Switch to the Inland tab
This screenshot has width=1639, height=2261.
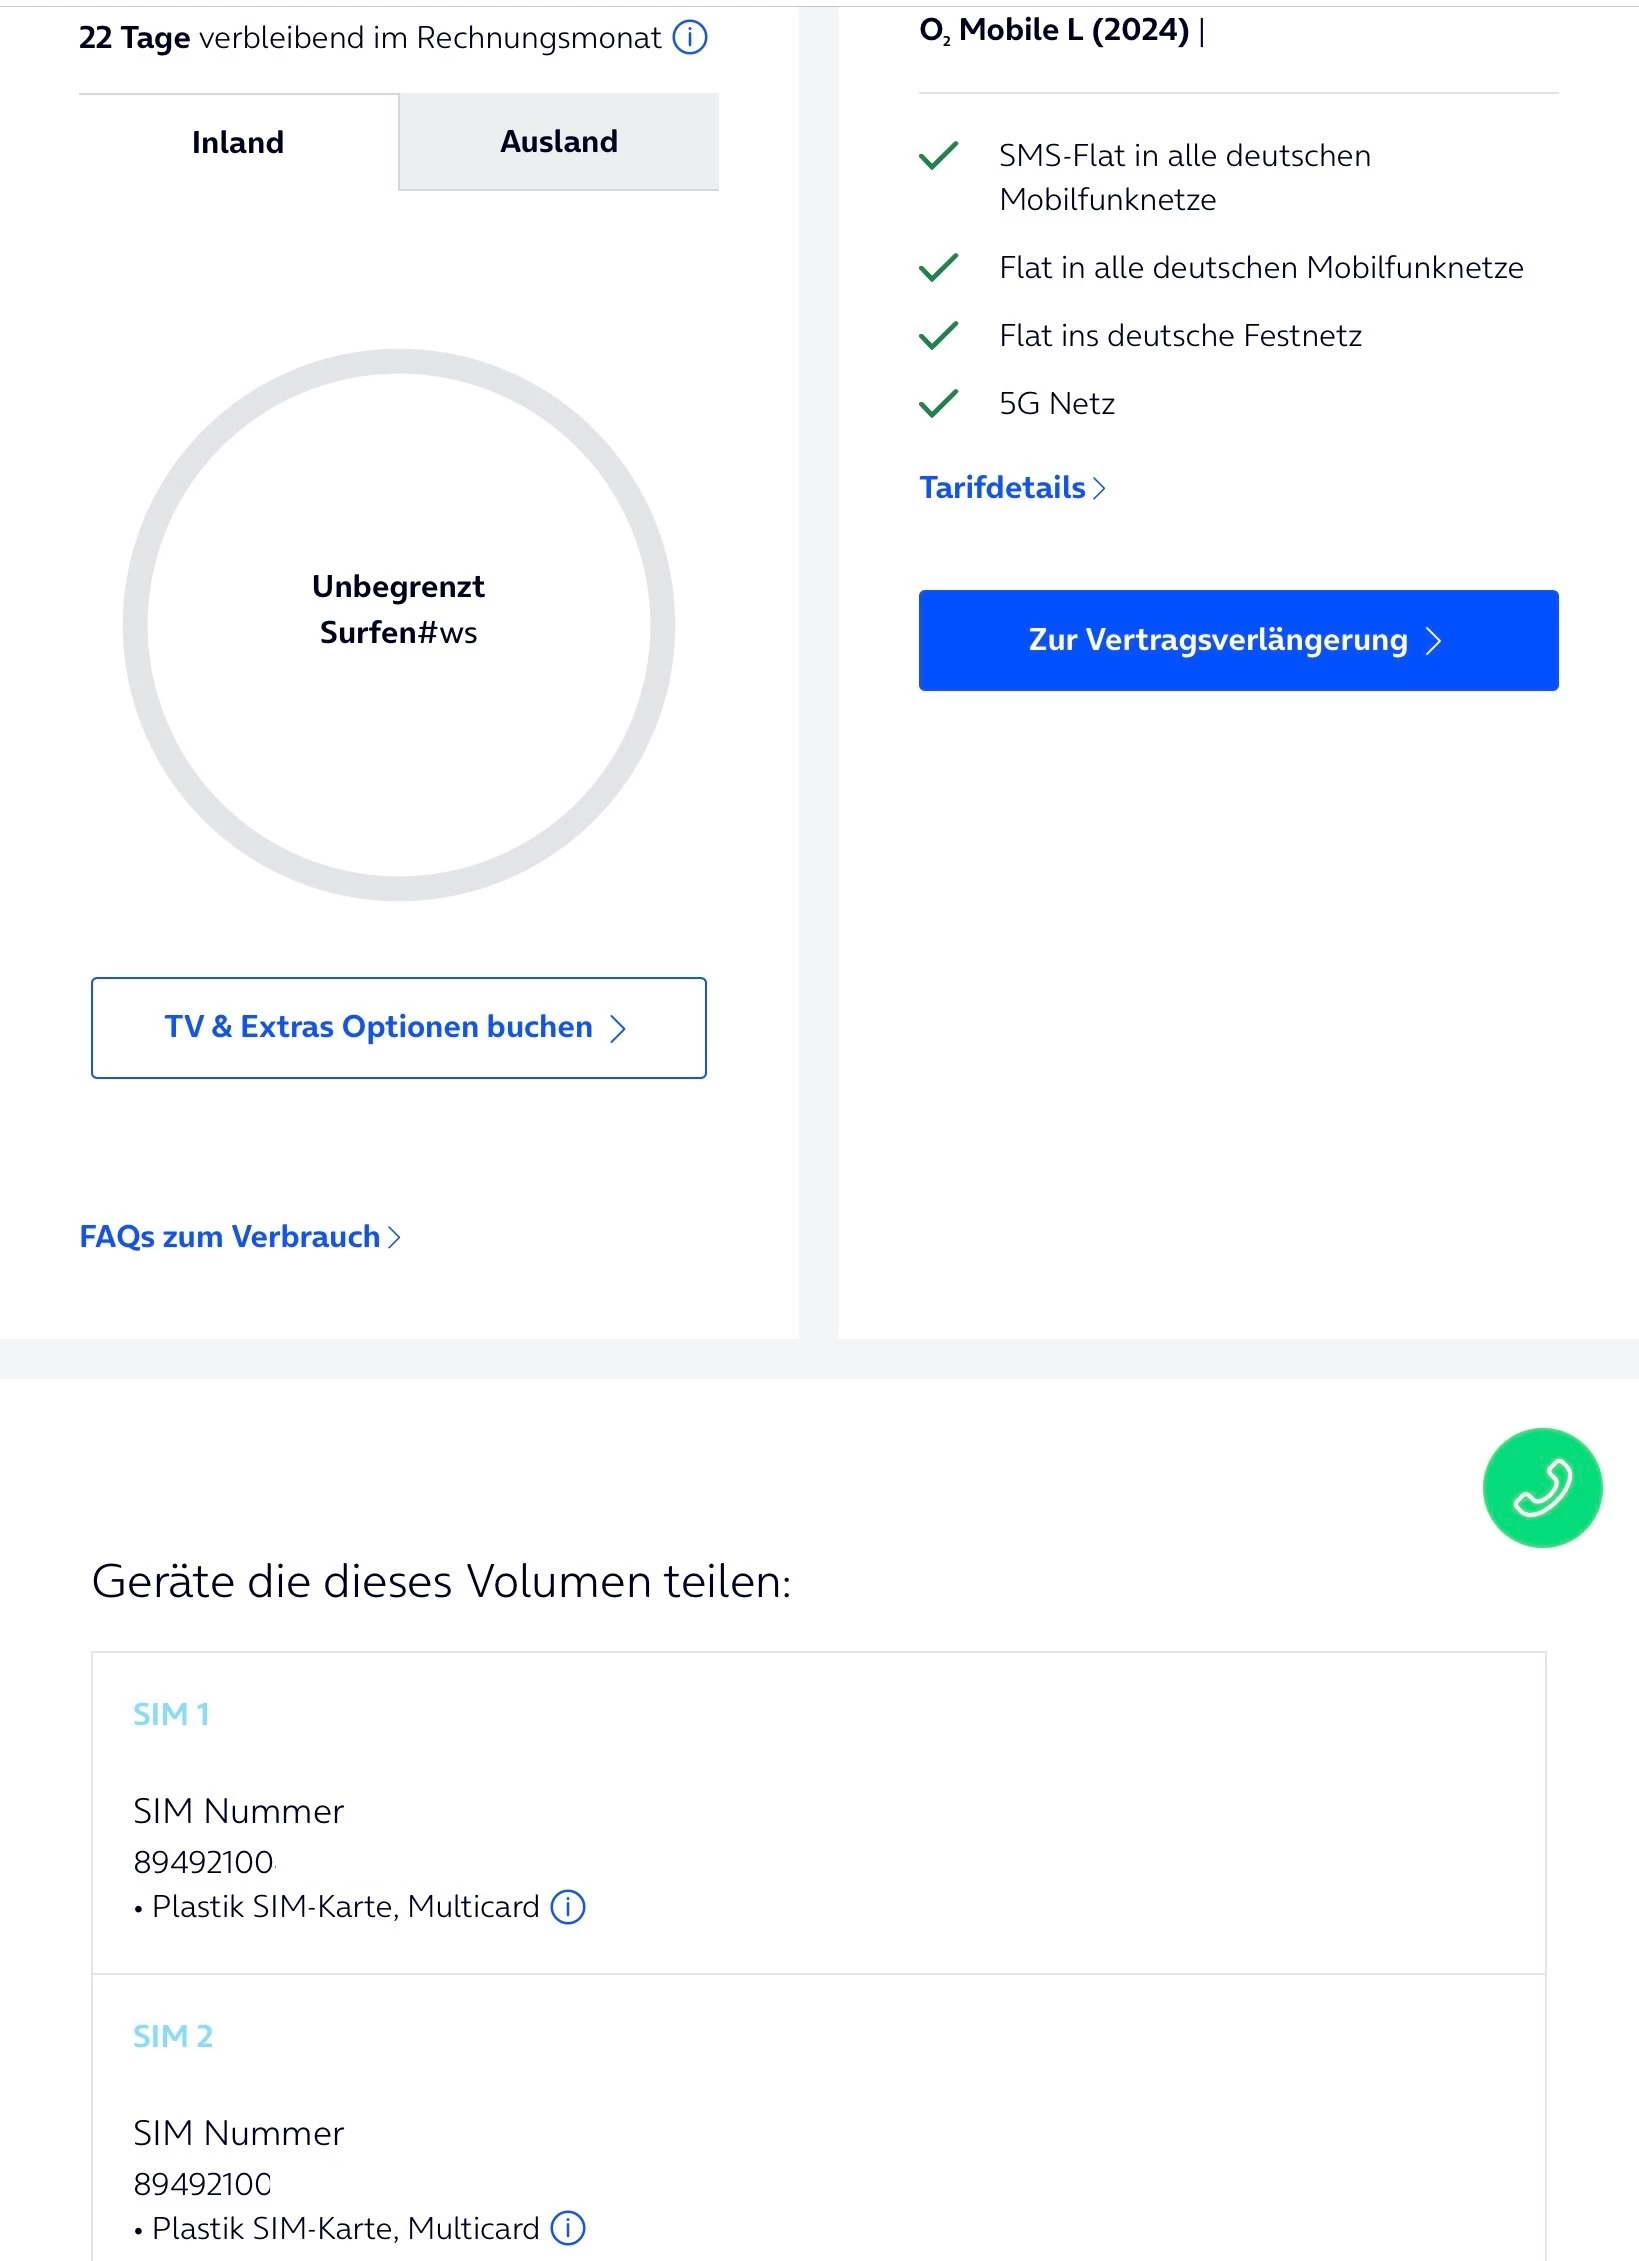pyautogui.click(x=238, y=142)
